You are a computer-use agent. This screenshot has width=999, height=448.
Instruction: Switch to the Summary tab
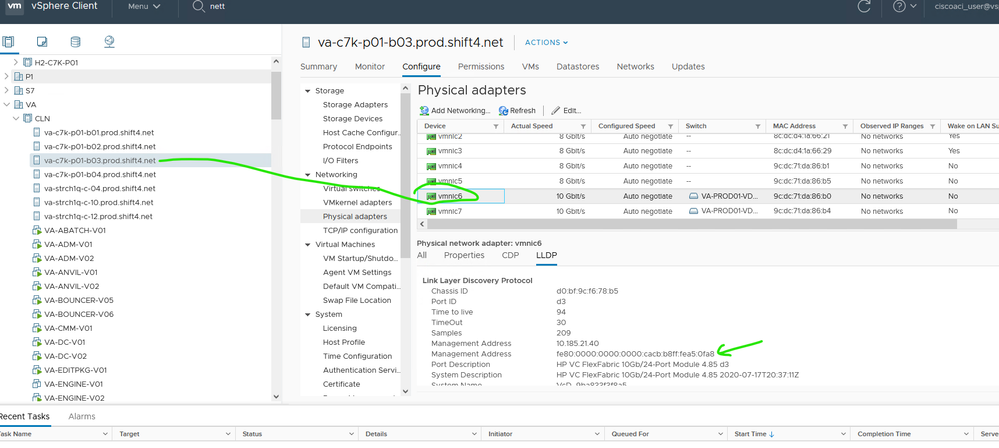tap(319, 66)
